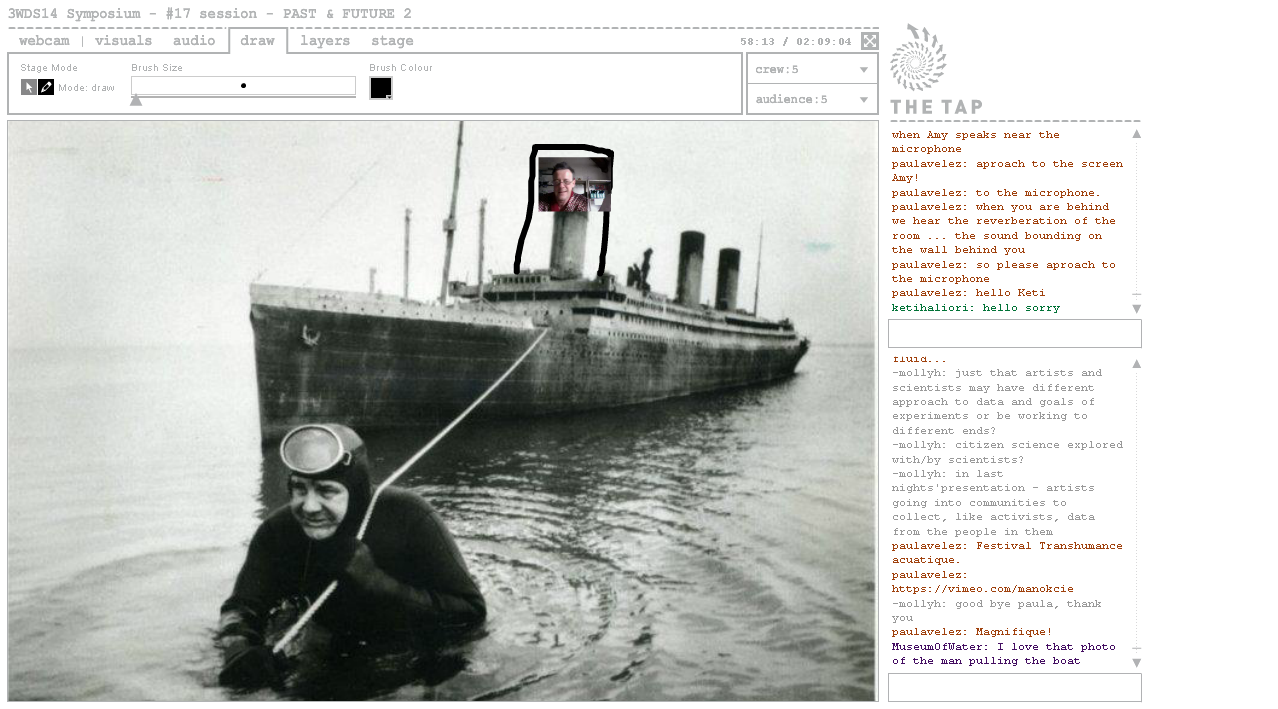1278x709 pixels.
Task: Select the pencil draw mode tool
Action: coord(46,87)
